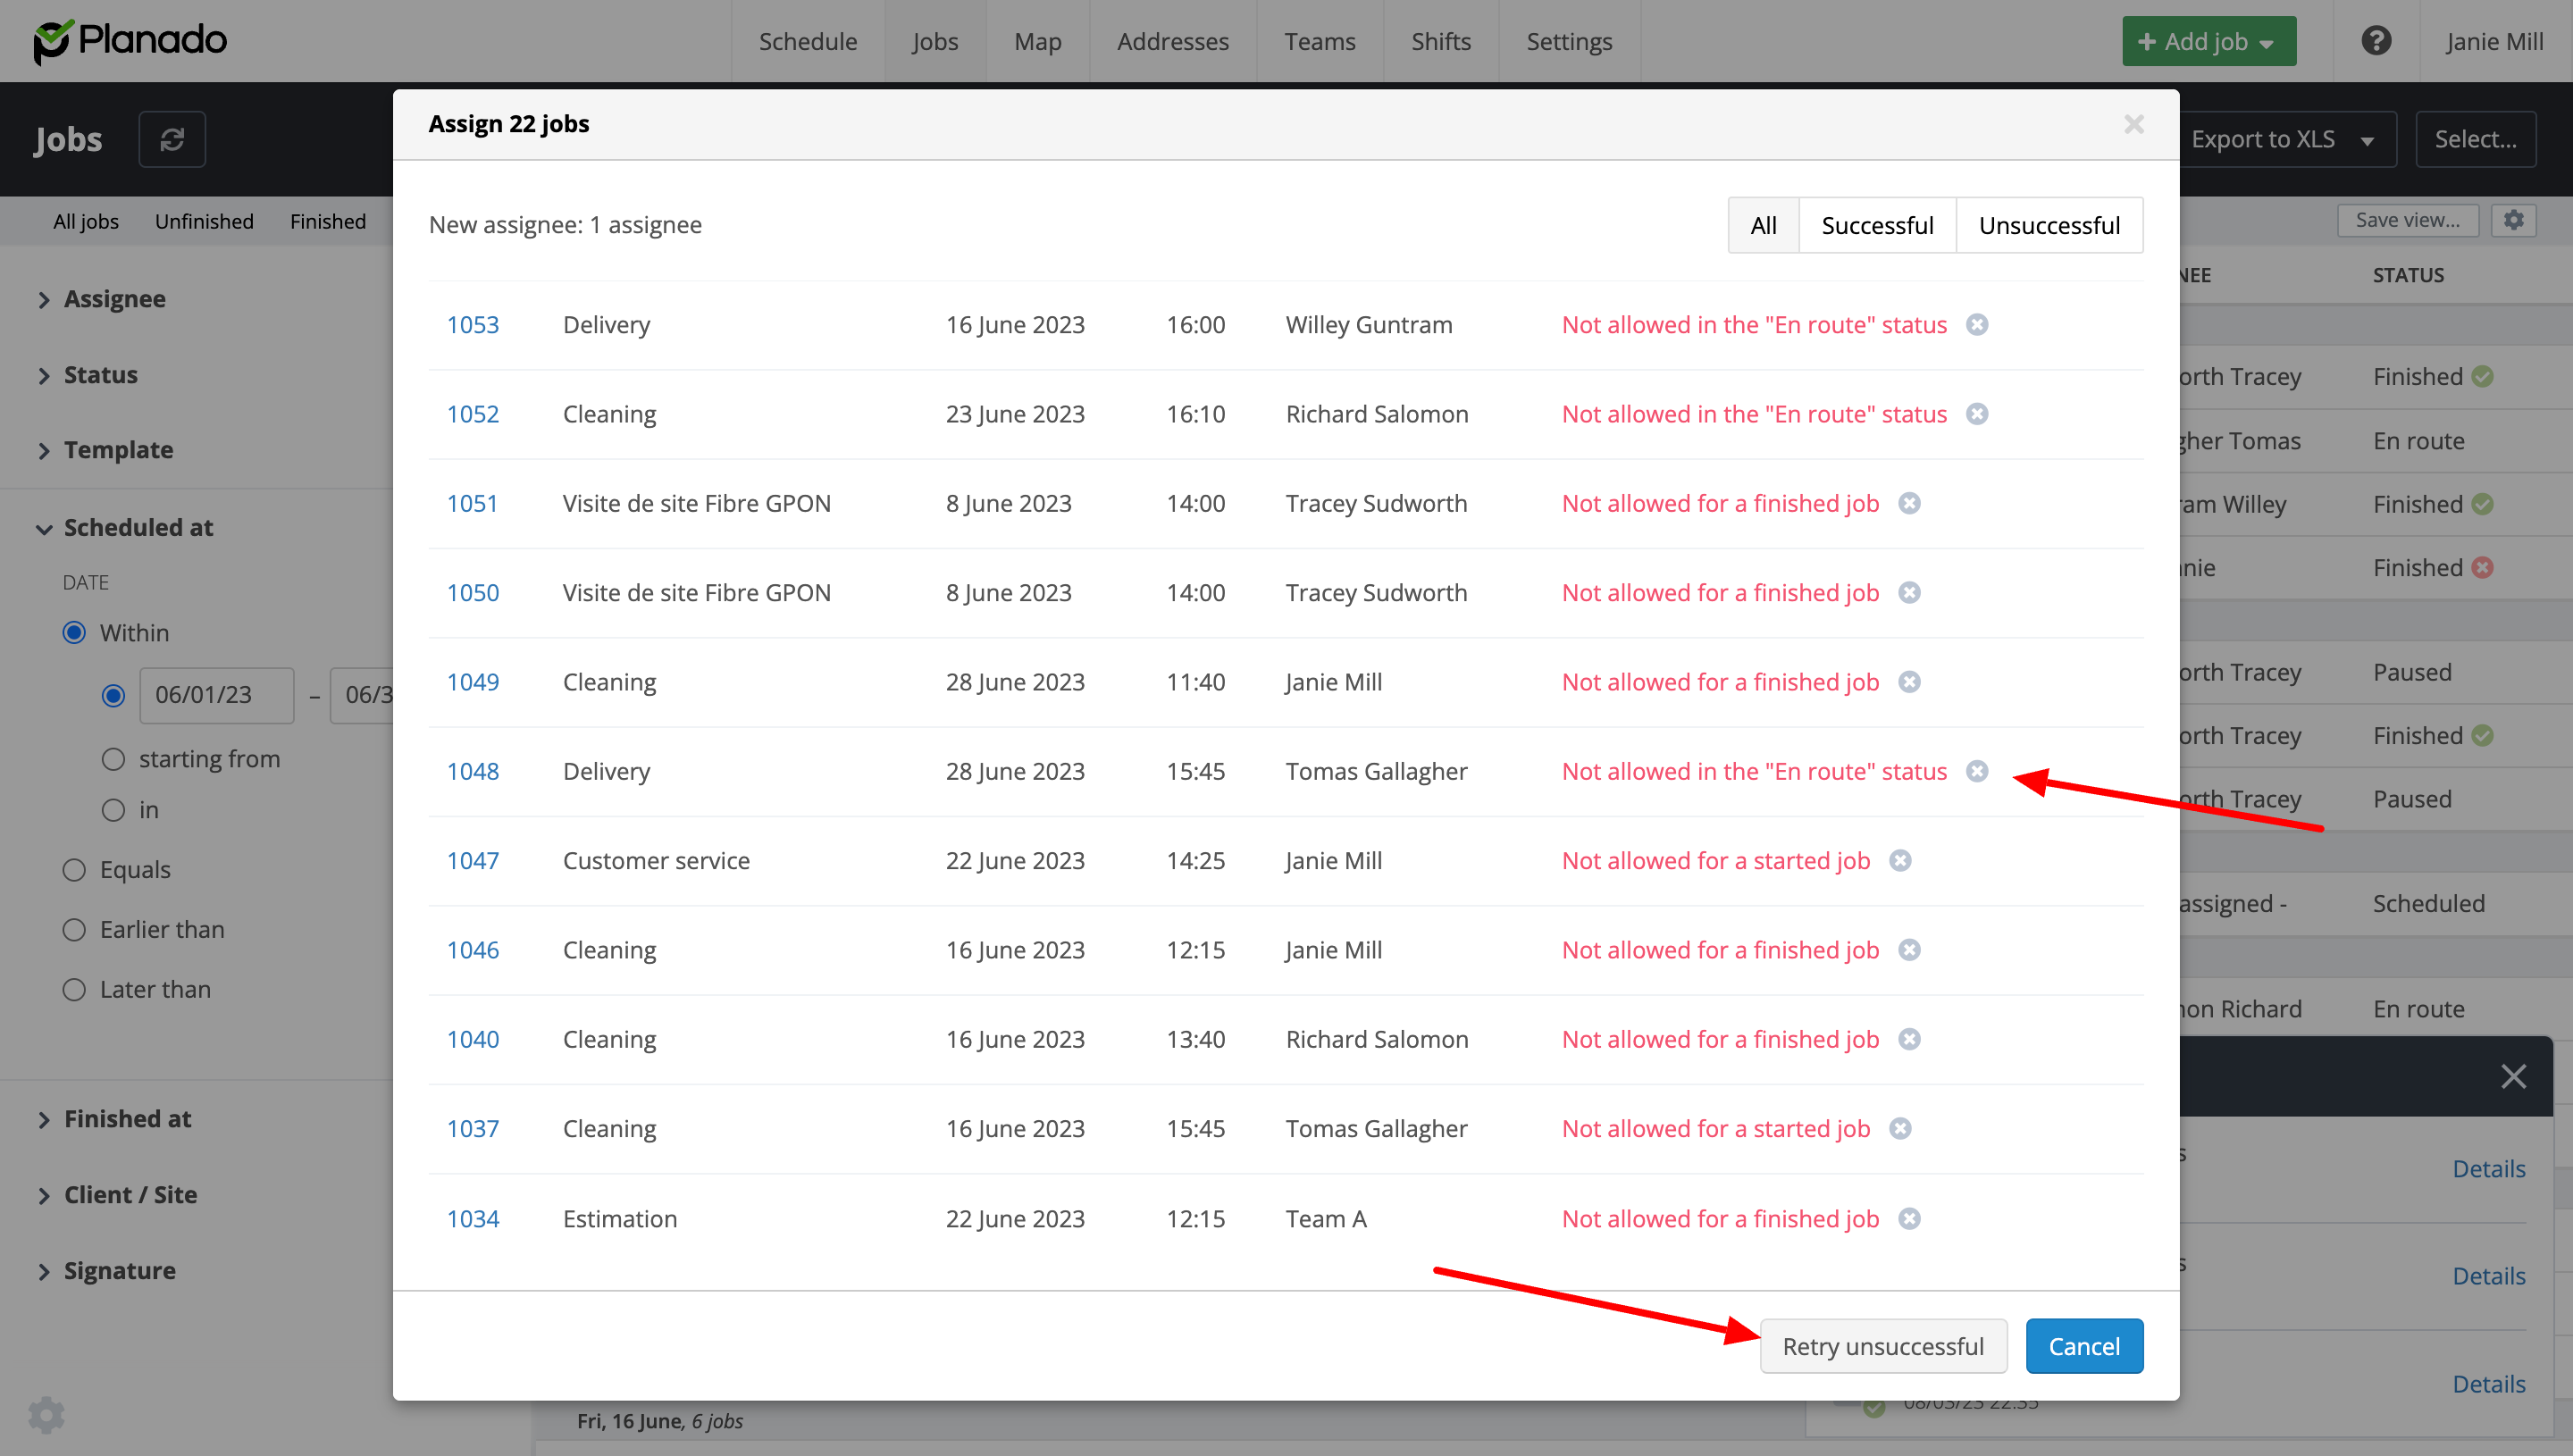This screenshot has height=1456, width=2573.
Task: Click the error icon on job 1053
Action: pyautogui.click(x=1977, y=325)
